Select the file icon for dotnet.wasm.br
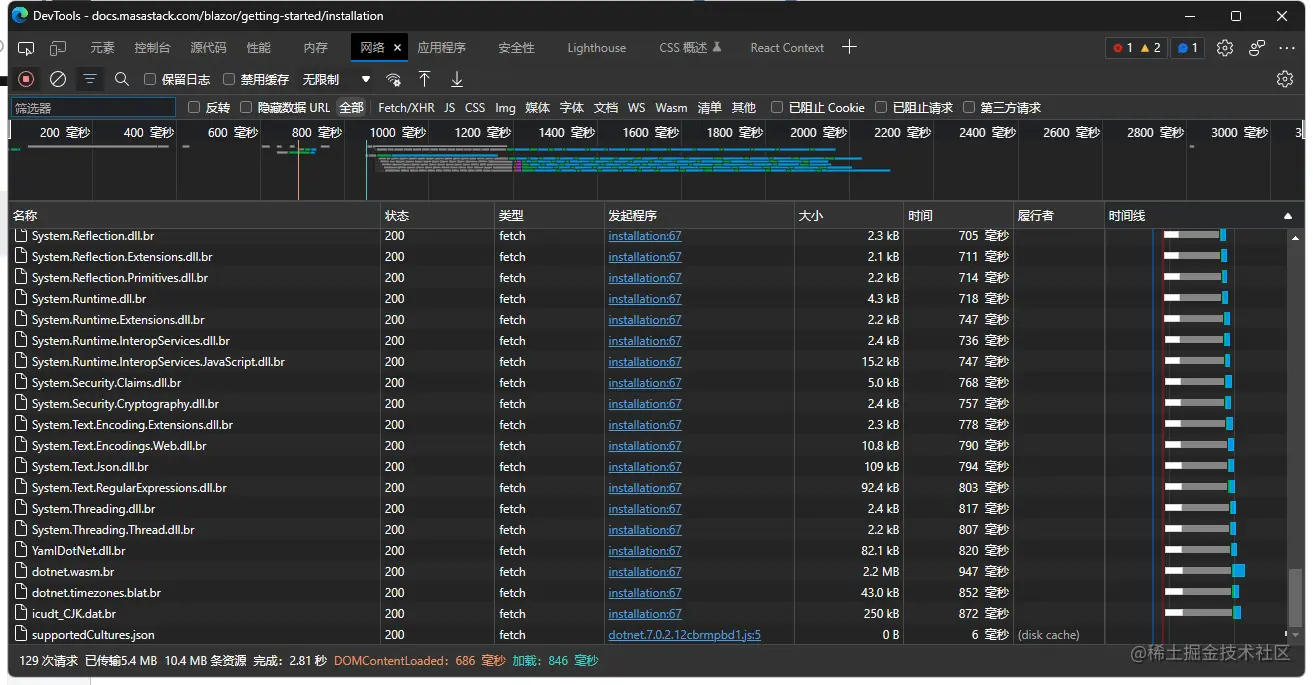 click(22, 572)
